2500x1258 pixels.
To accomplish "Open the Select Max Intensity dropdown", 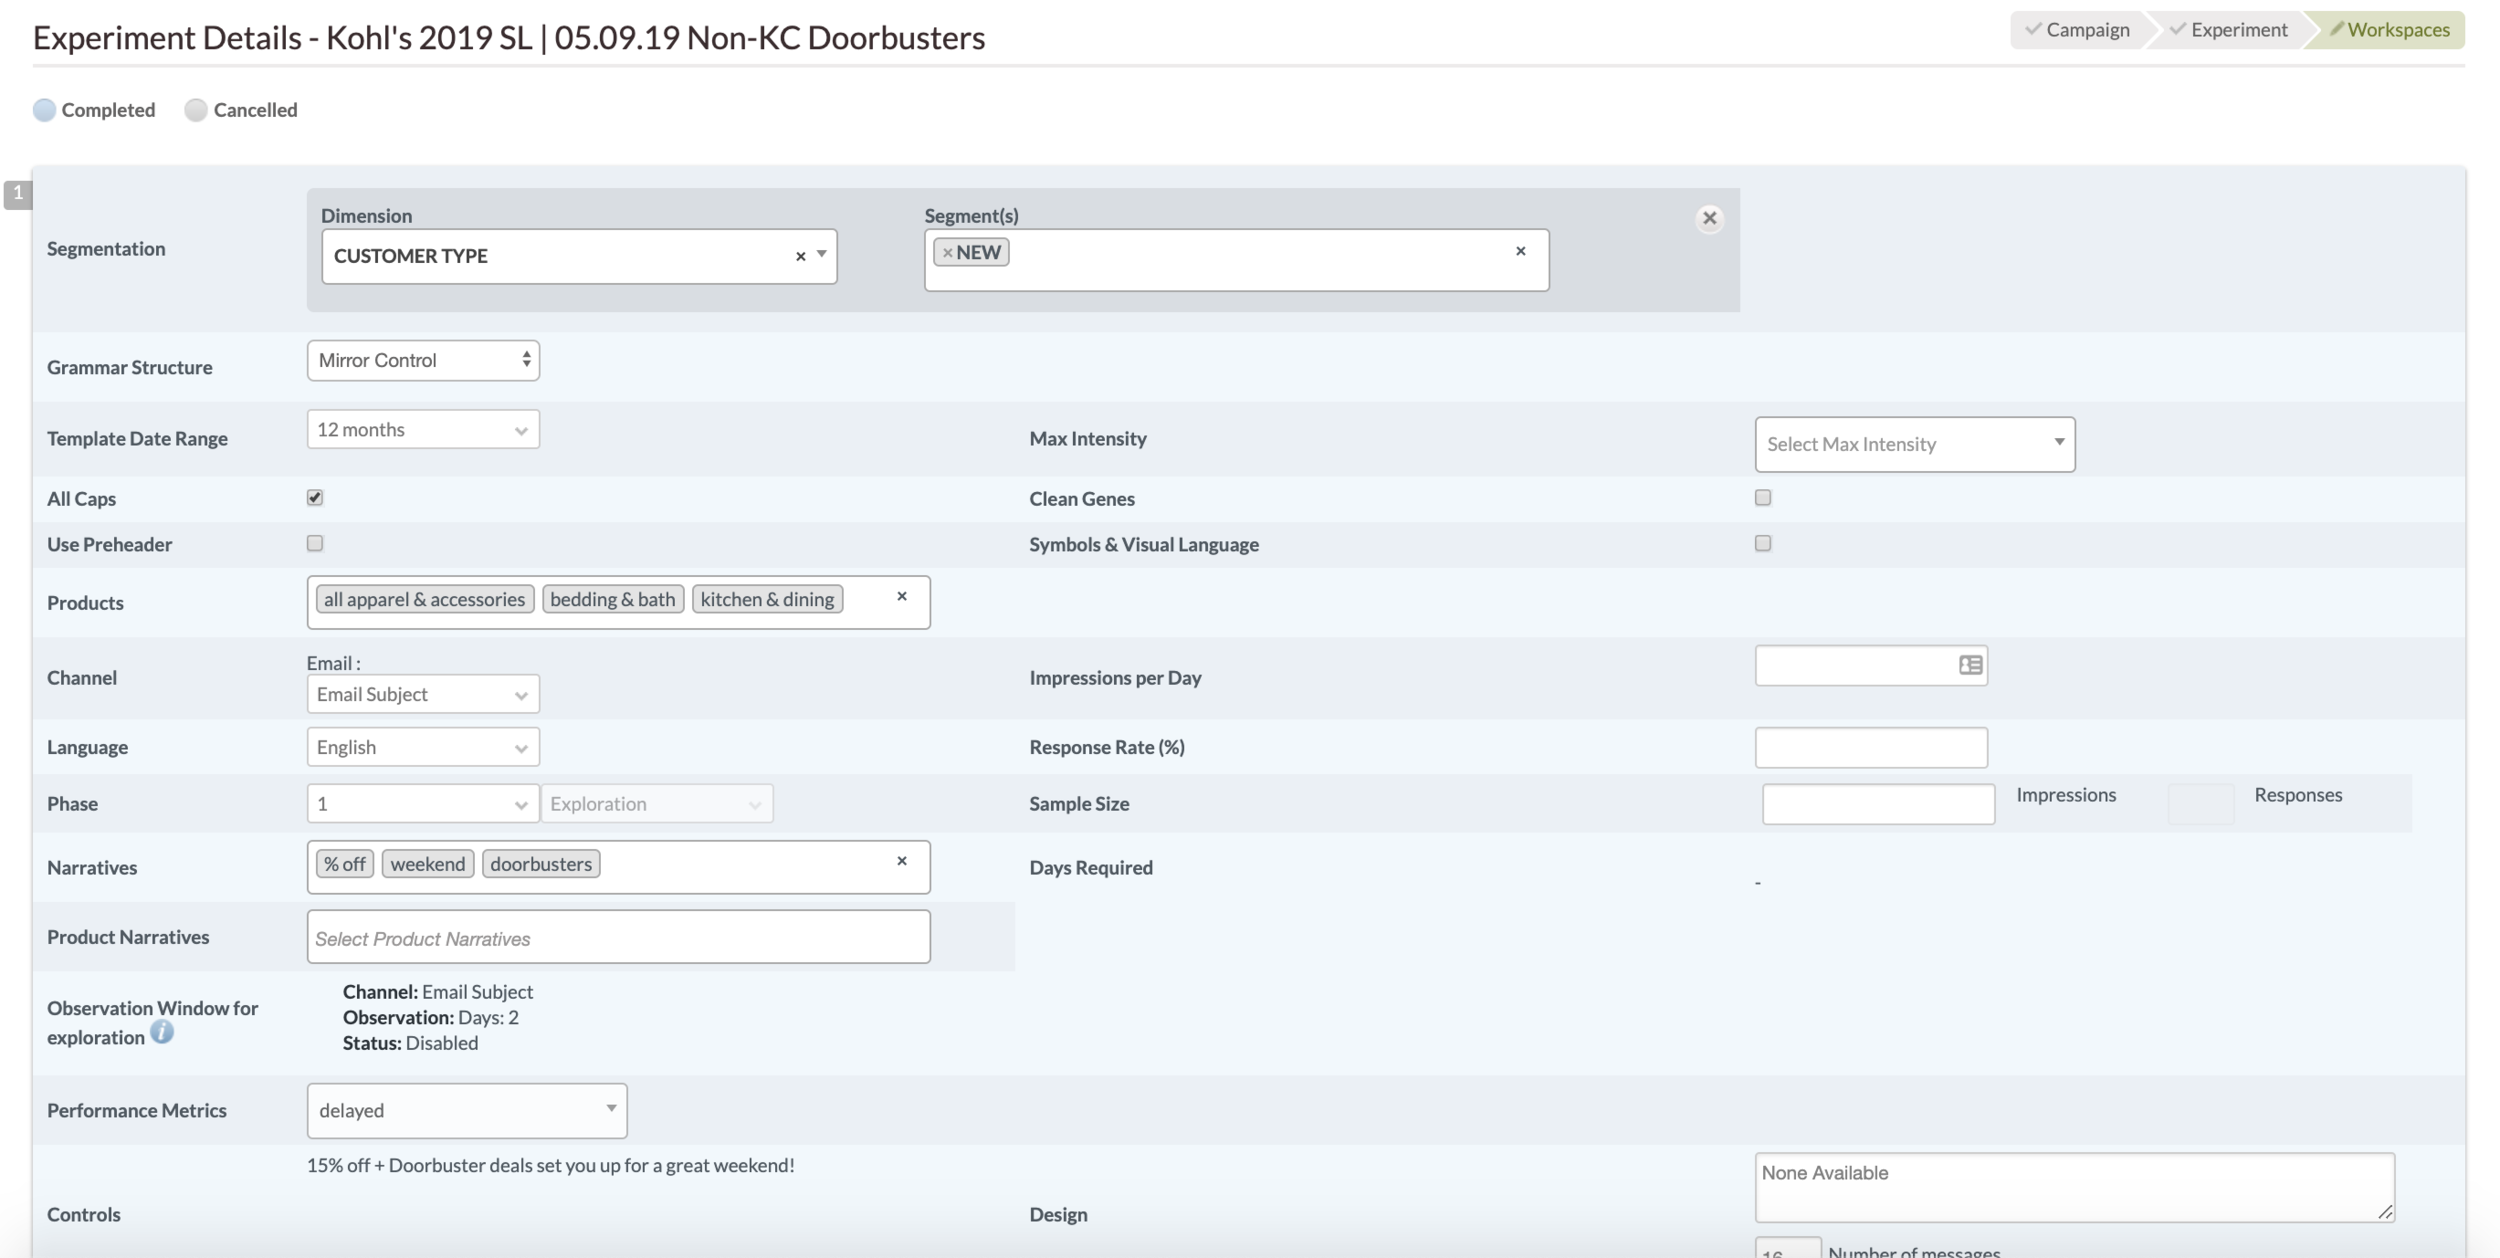I will click(1914, 444).
